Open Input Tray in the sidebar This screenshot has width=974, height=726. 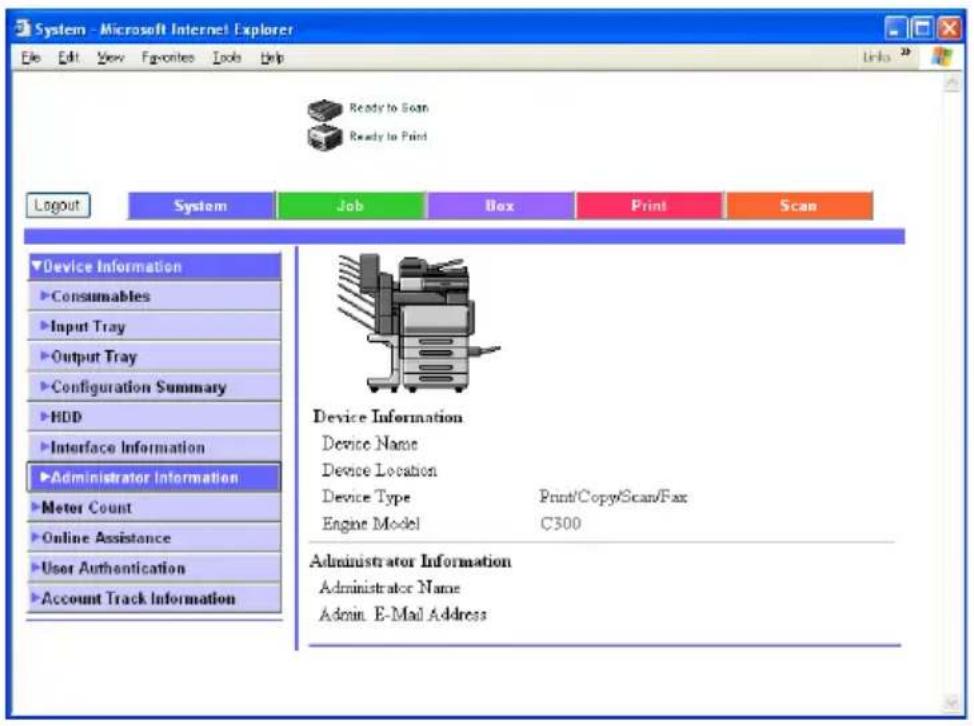154,327
